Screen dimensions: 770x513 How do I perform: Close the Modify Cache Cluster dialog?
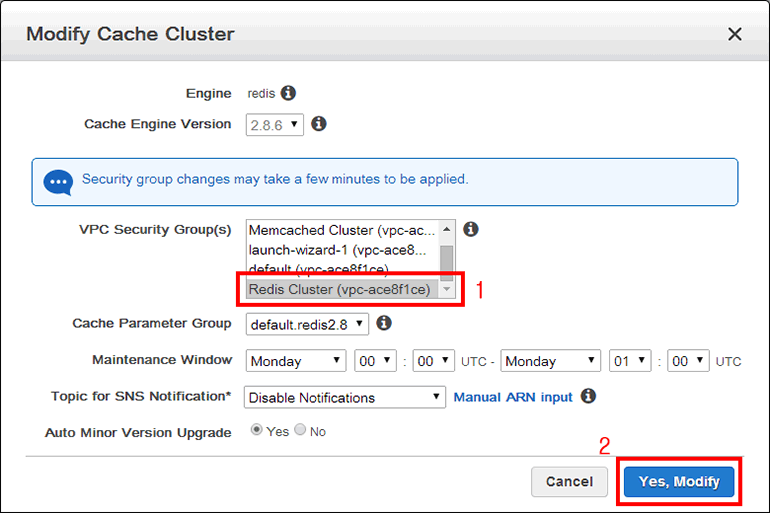pos(735,34)
